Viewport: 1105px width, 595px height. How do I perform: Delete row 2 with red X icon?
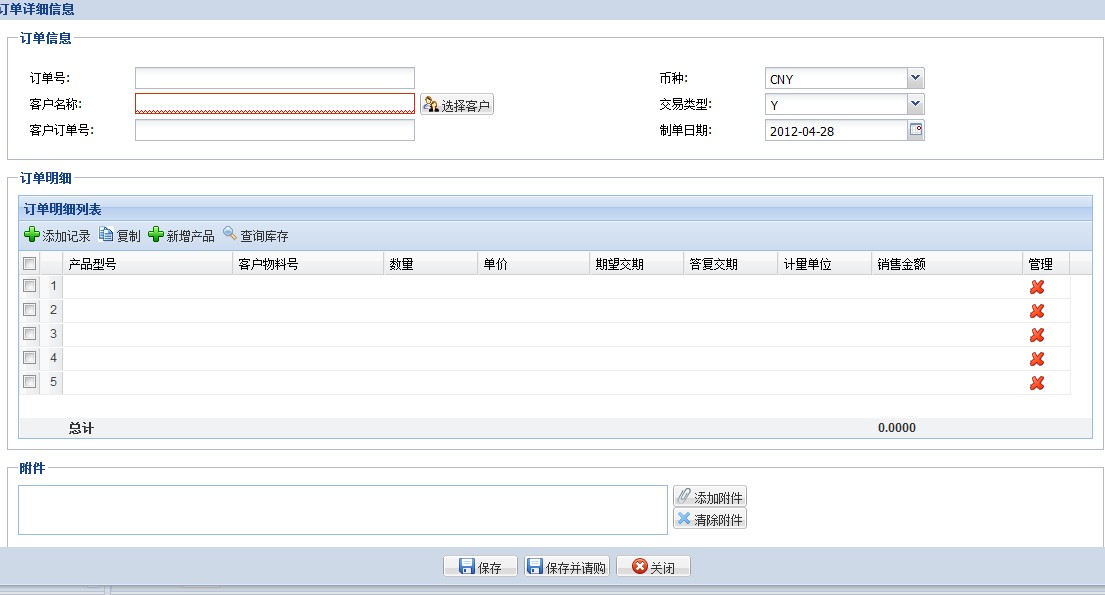pyautogui.click(x=1037, y=311)
